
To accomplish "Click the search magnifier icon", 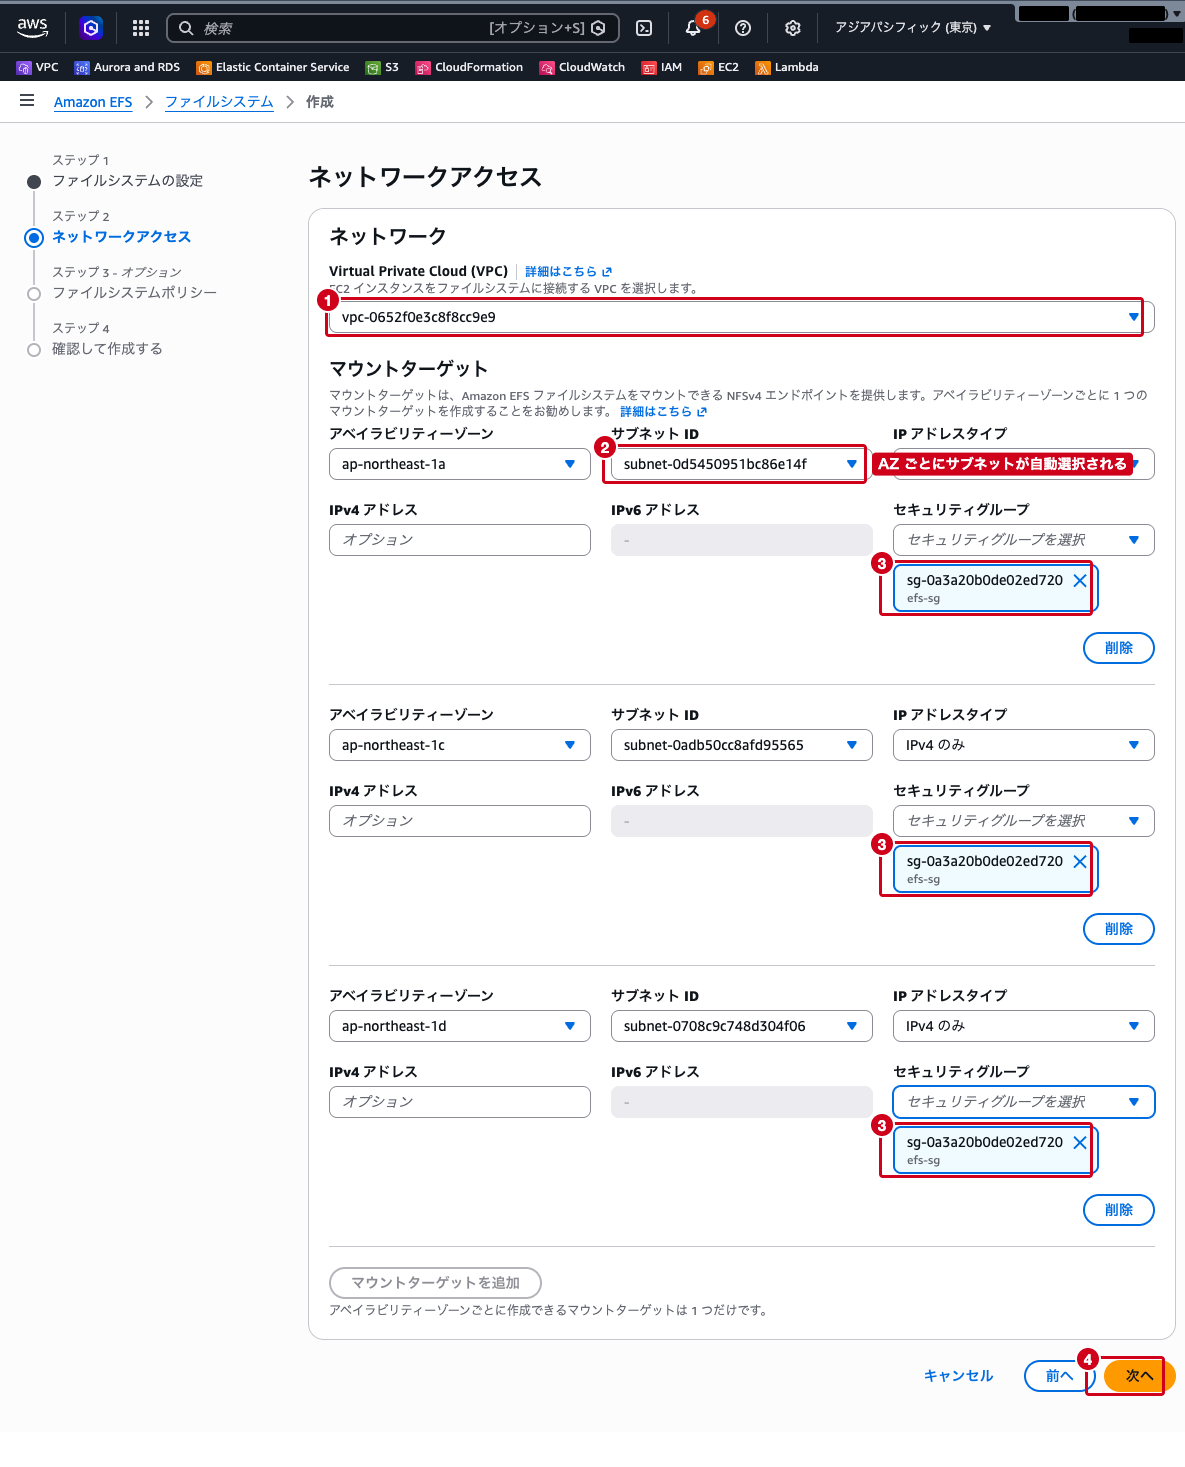I will click(x=186, y=28).
